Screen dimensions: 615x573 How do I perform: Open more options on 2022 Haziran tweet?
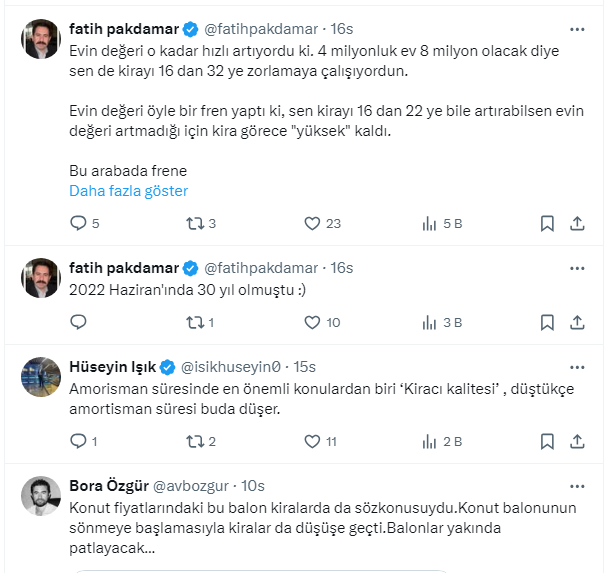pos(577,268)
